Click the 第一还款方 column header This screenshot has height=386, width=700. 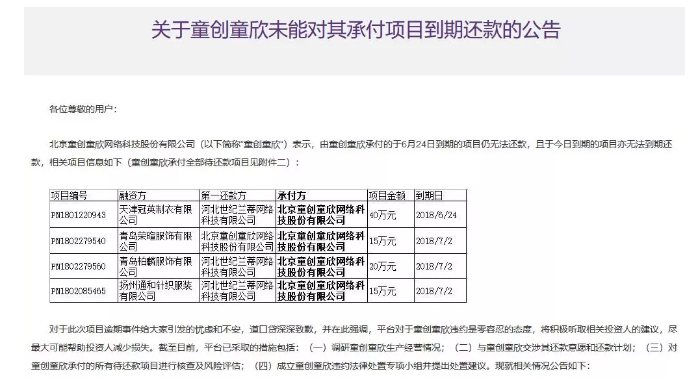click(x=238, y=195)
